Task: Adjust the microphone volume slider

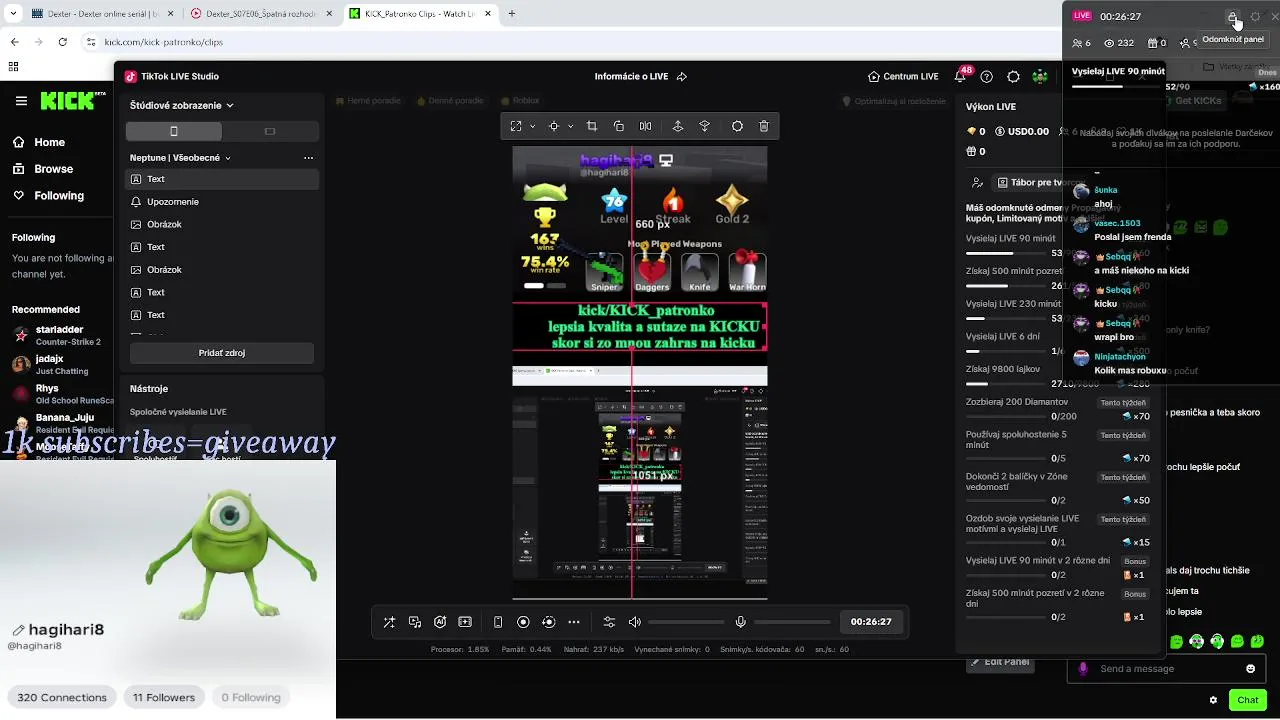Action: coord(792,622)
